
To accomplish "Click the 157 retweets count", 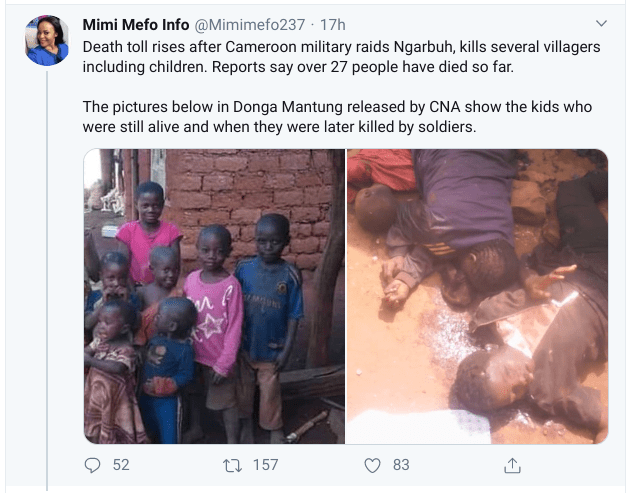I will (266, 465).
